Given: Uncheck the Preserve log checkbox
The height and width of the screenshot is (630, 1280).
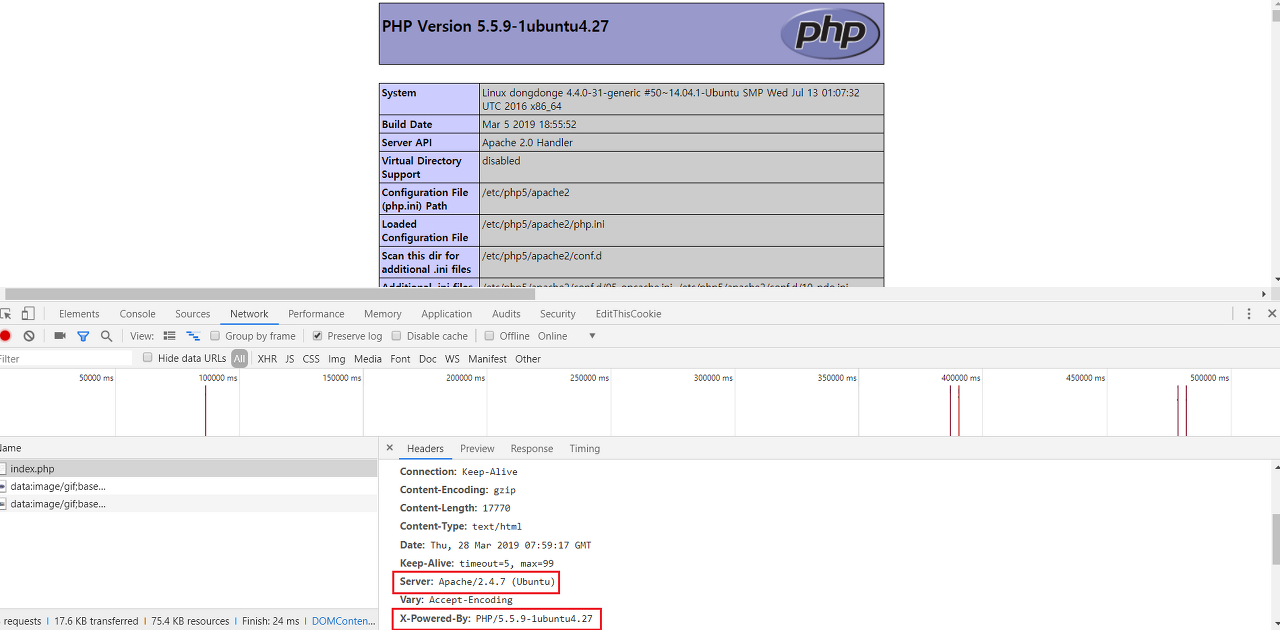Looking at the screenshot, I should pos(317,336).
